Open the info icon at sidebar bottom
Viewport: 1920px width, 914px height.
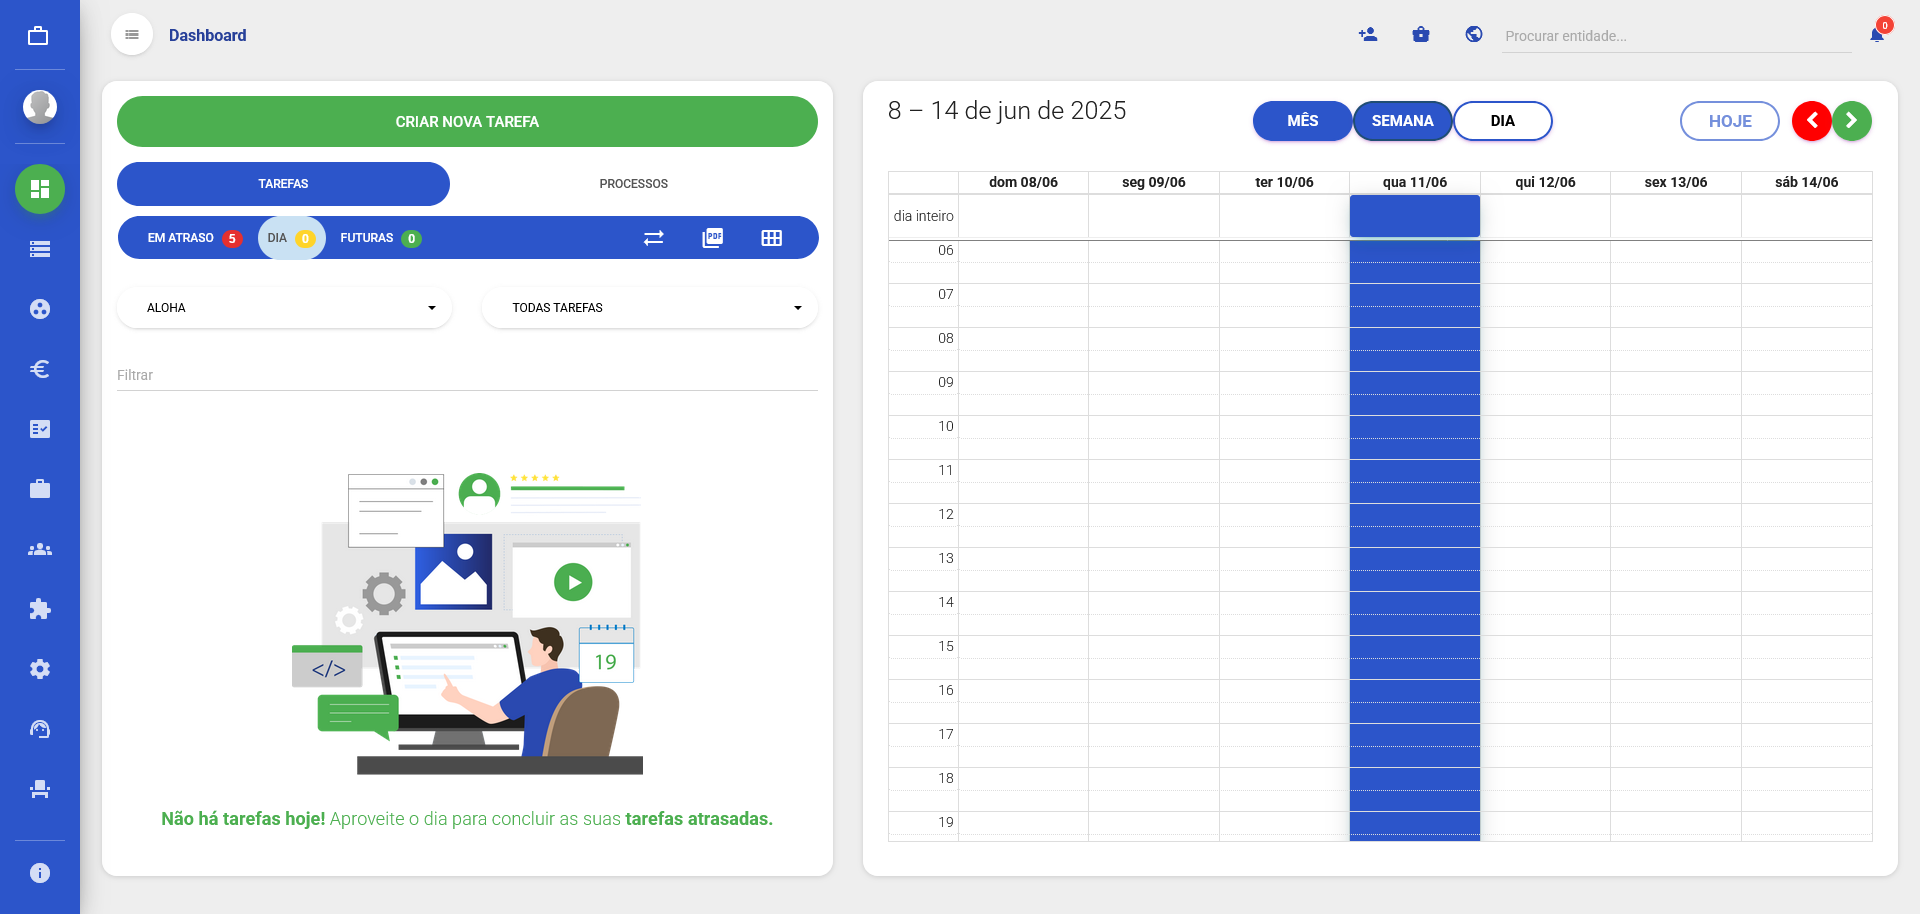pyautogui.click(x=40, y=873)
